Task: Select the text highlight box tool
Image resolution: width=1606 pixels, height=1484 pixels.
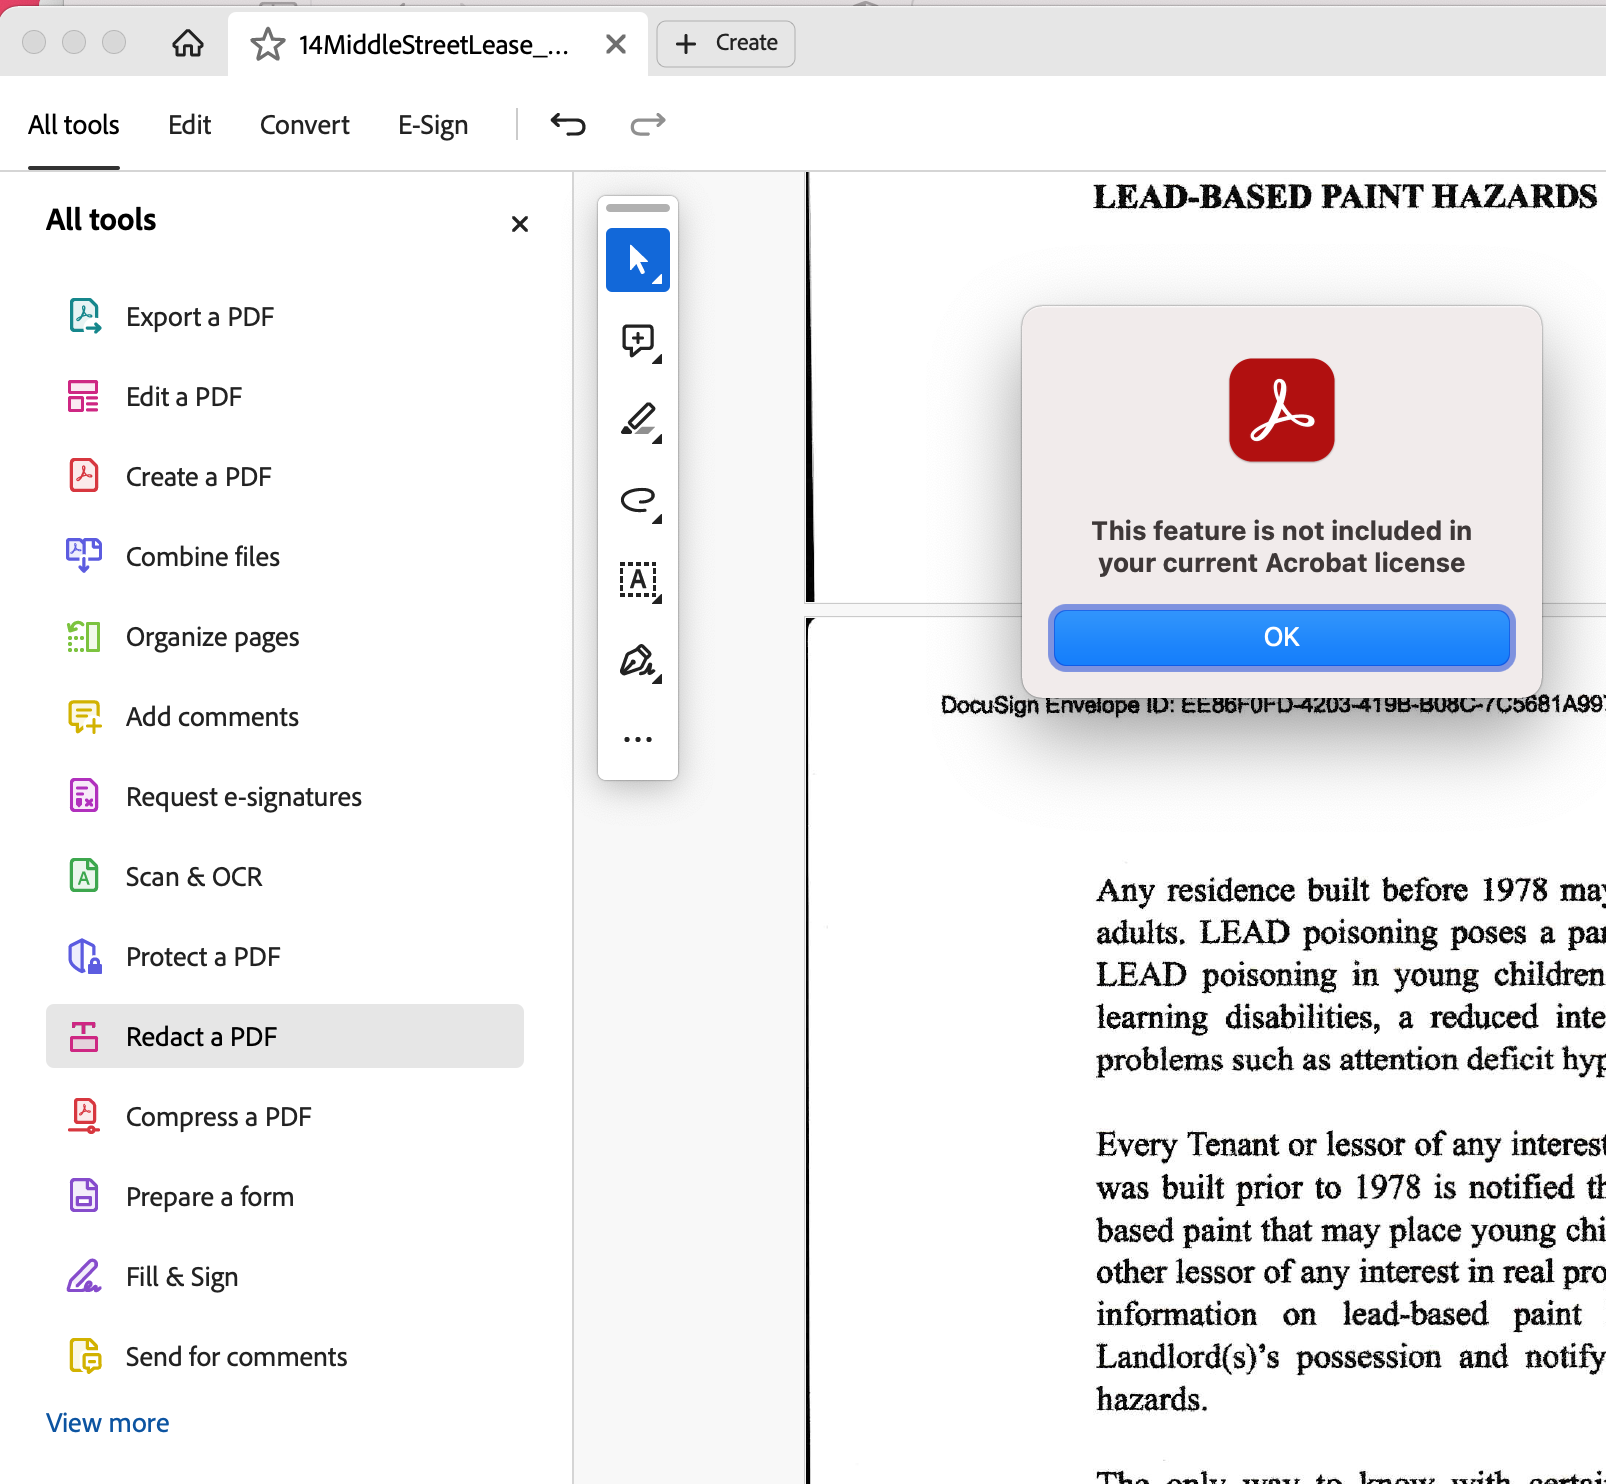Action: coord(639,580)
